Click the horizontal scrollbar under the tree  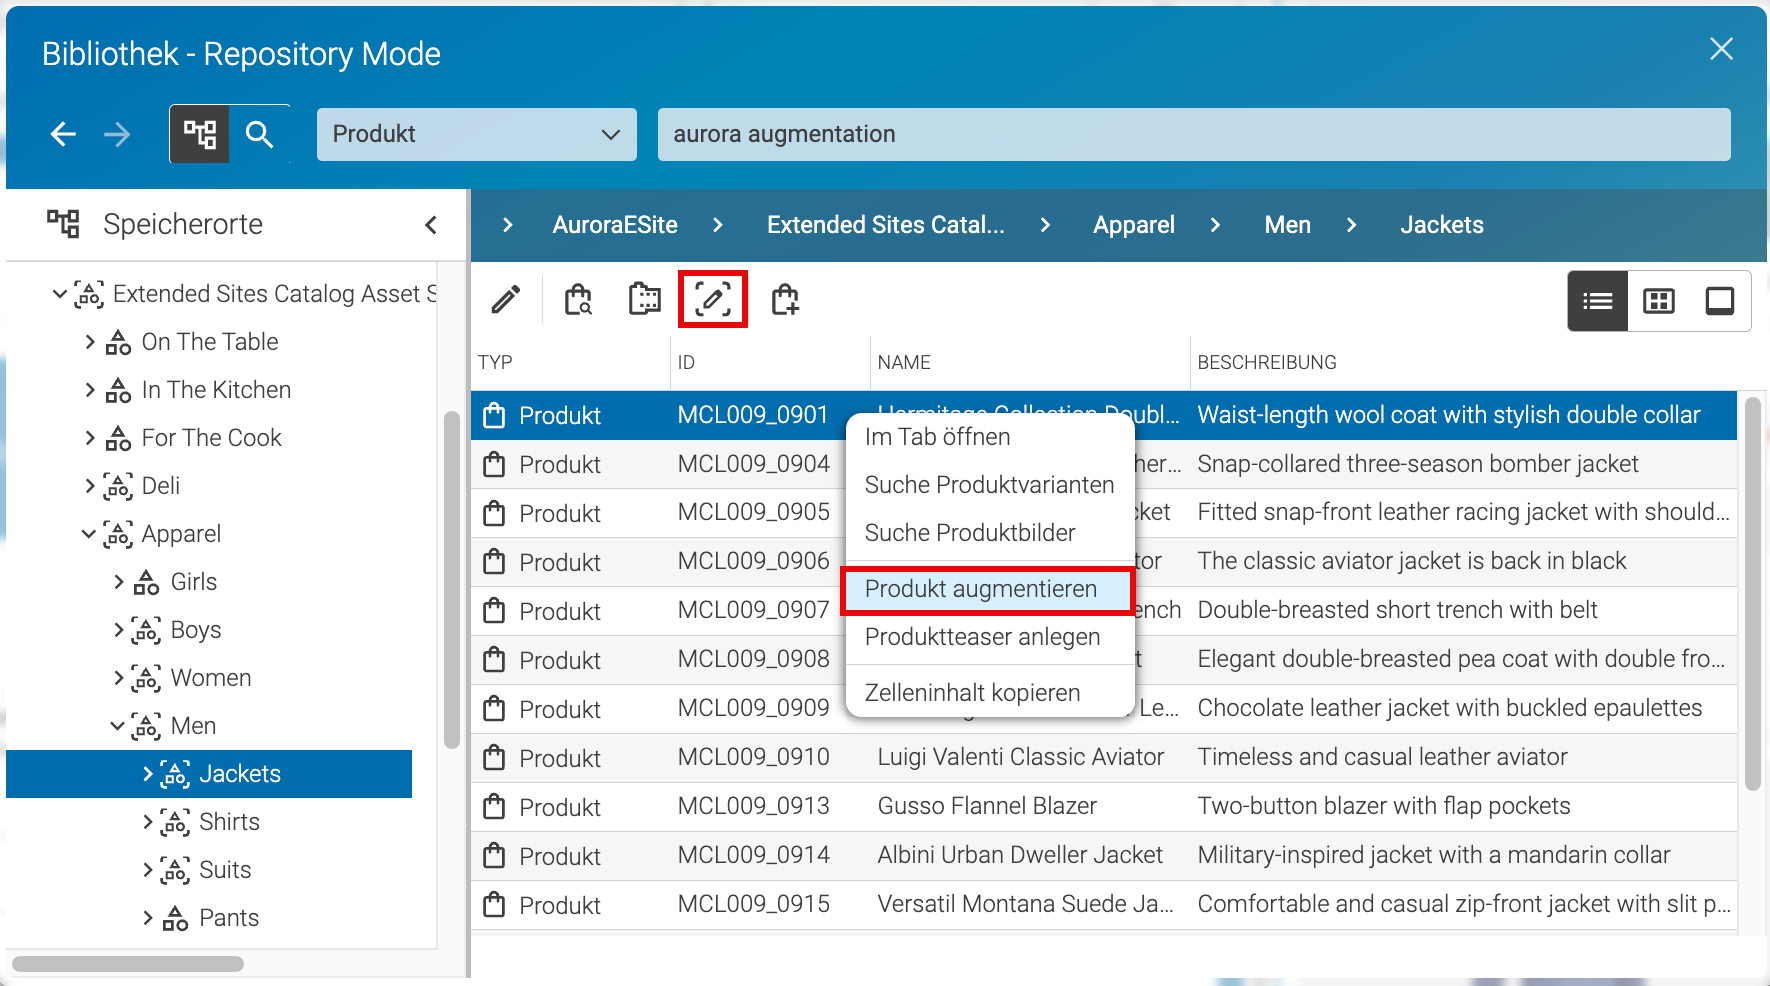pyautogui.click(x=128, y=964)
